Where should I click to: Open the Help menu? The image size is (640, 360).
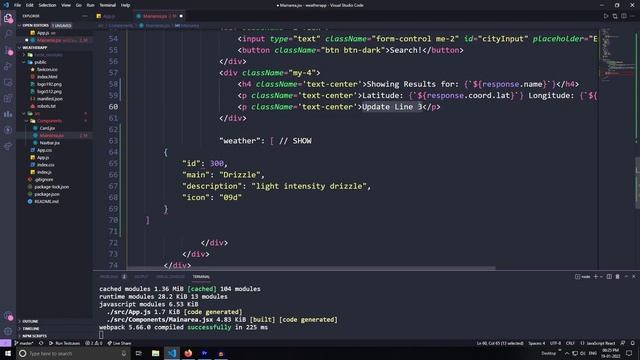pyautogui.click(x=125, y=5)
